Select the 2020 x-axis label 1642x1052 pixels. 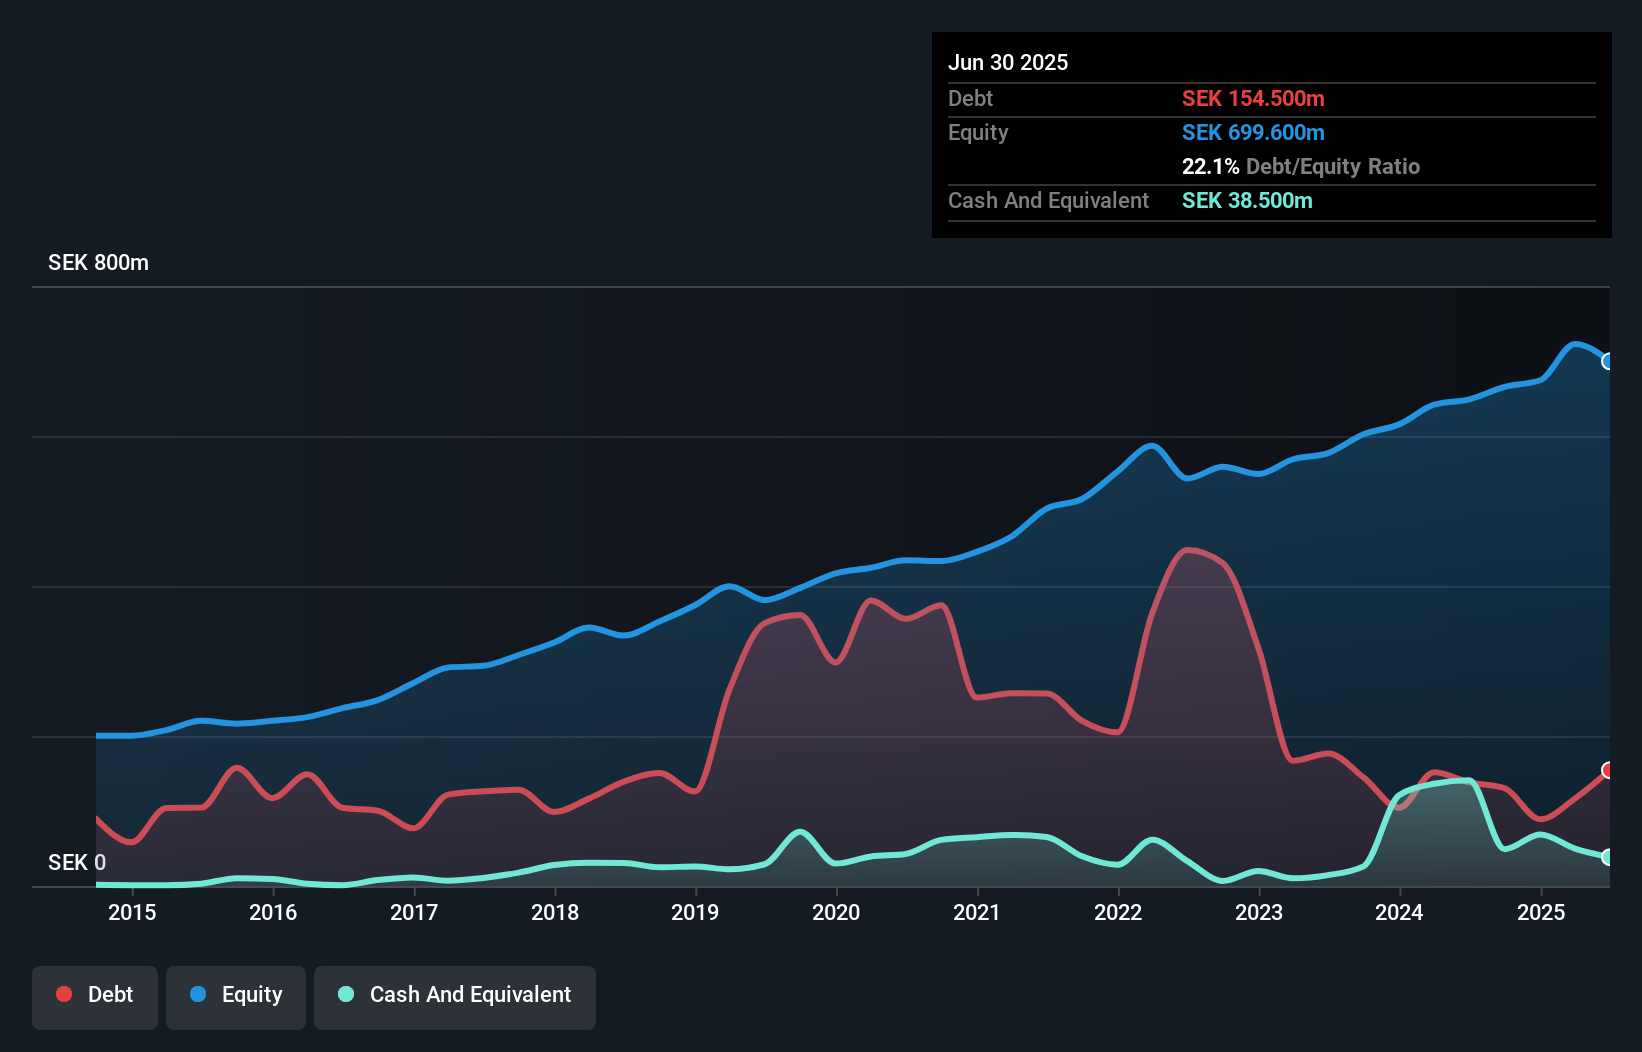(x=836, y=912)
